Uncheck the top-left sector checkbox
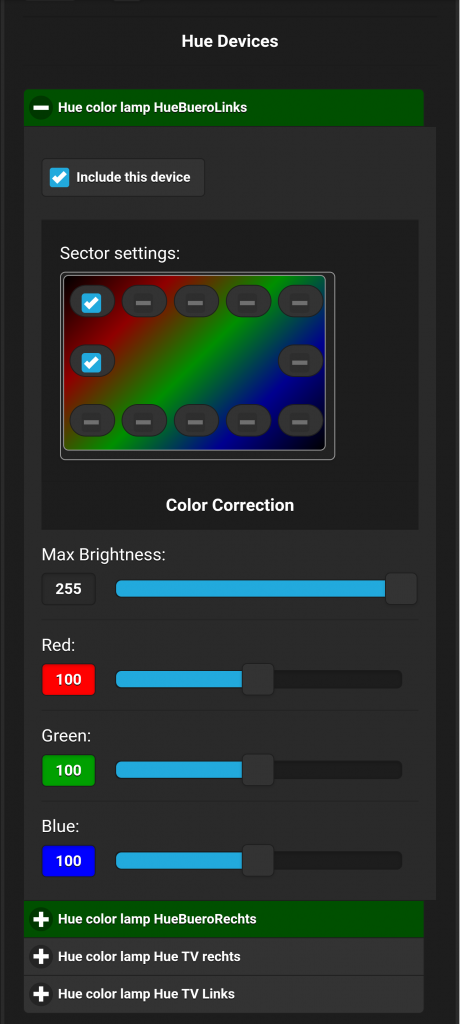Image resolution: width=460 pixels, height=1024 pixels. click(x=91, y=302)
